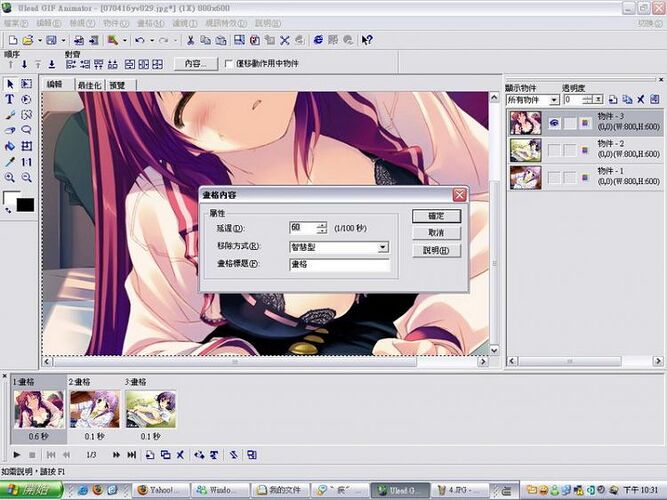Open the 所有物件 display objects dropdown
The height and width of the screenshot is (500, 667).
point(553,100)
